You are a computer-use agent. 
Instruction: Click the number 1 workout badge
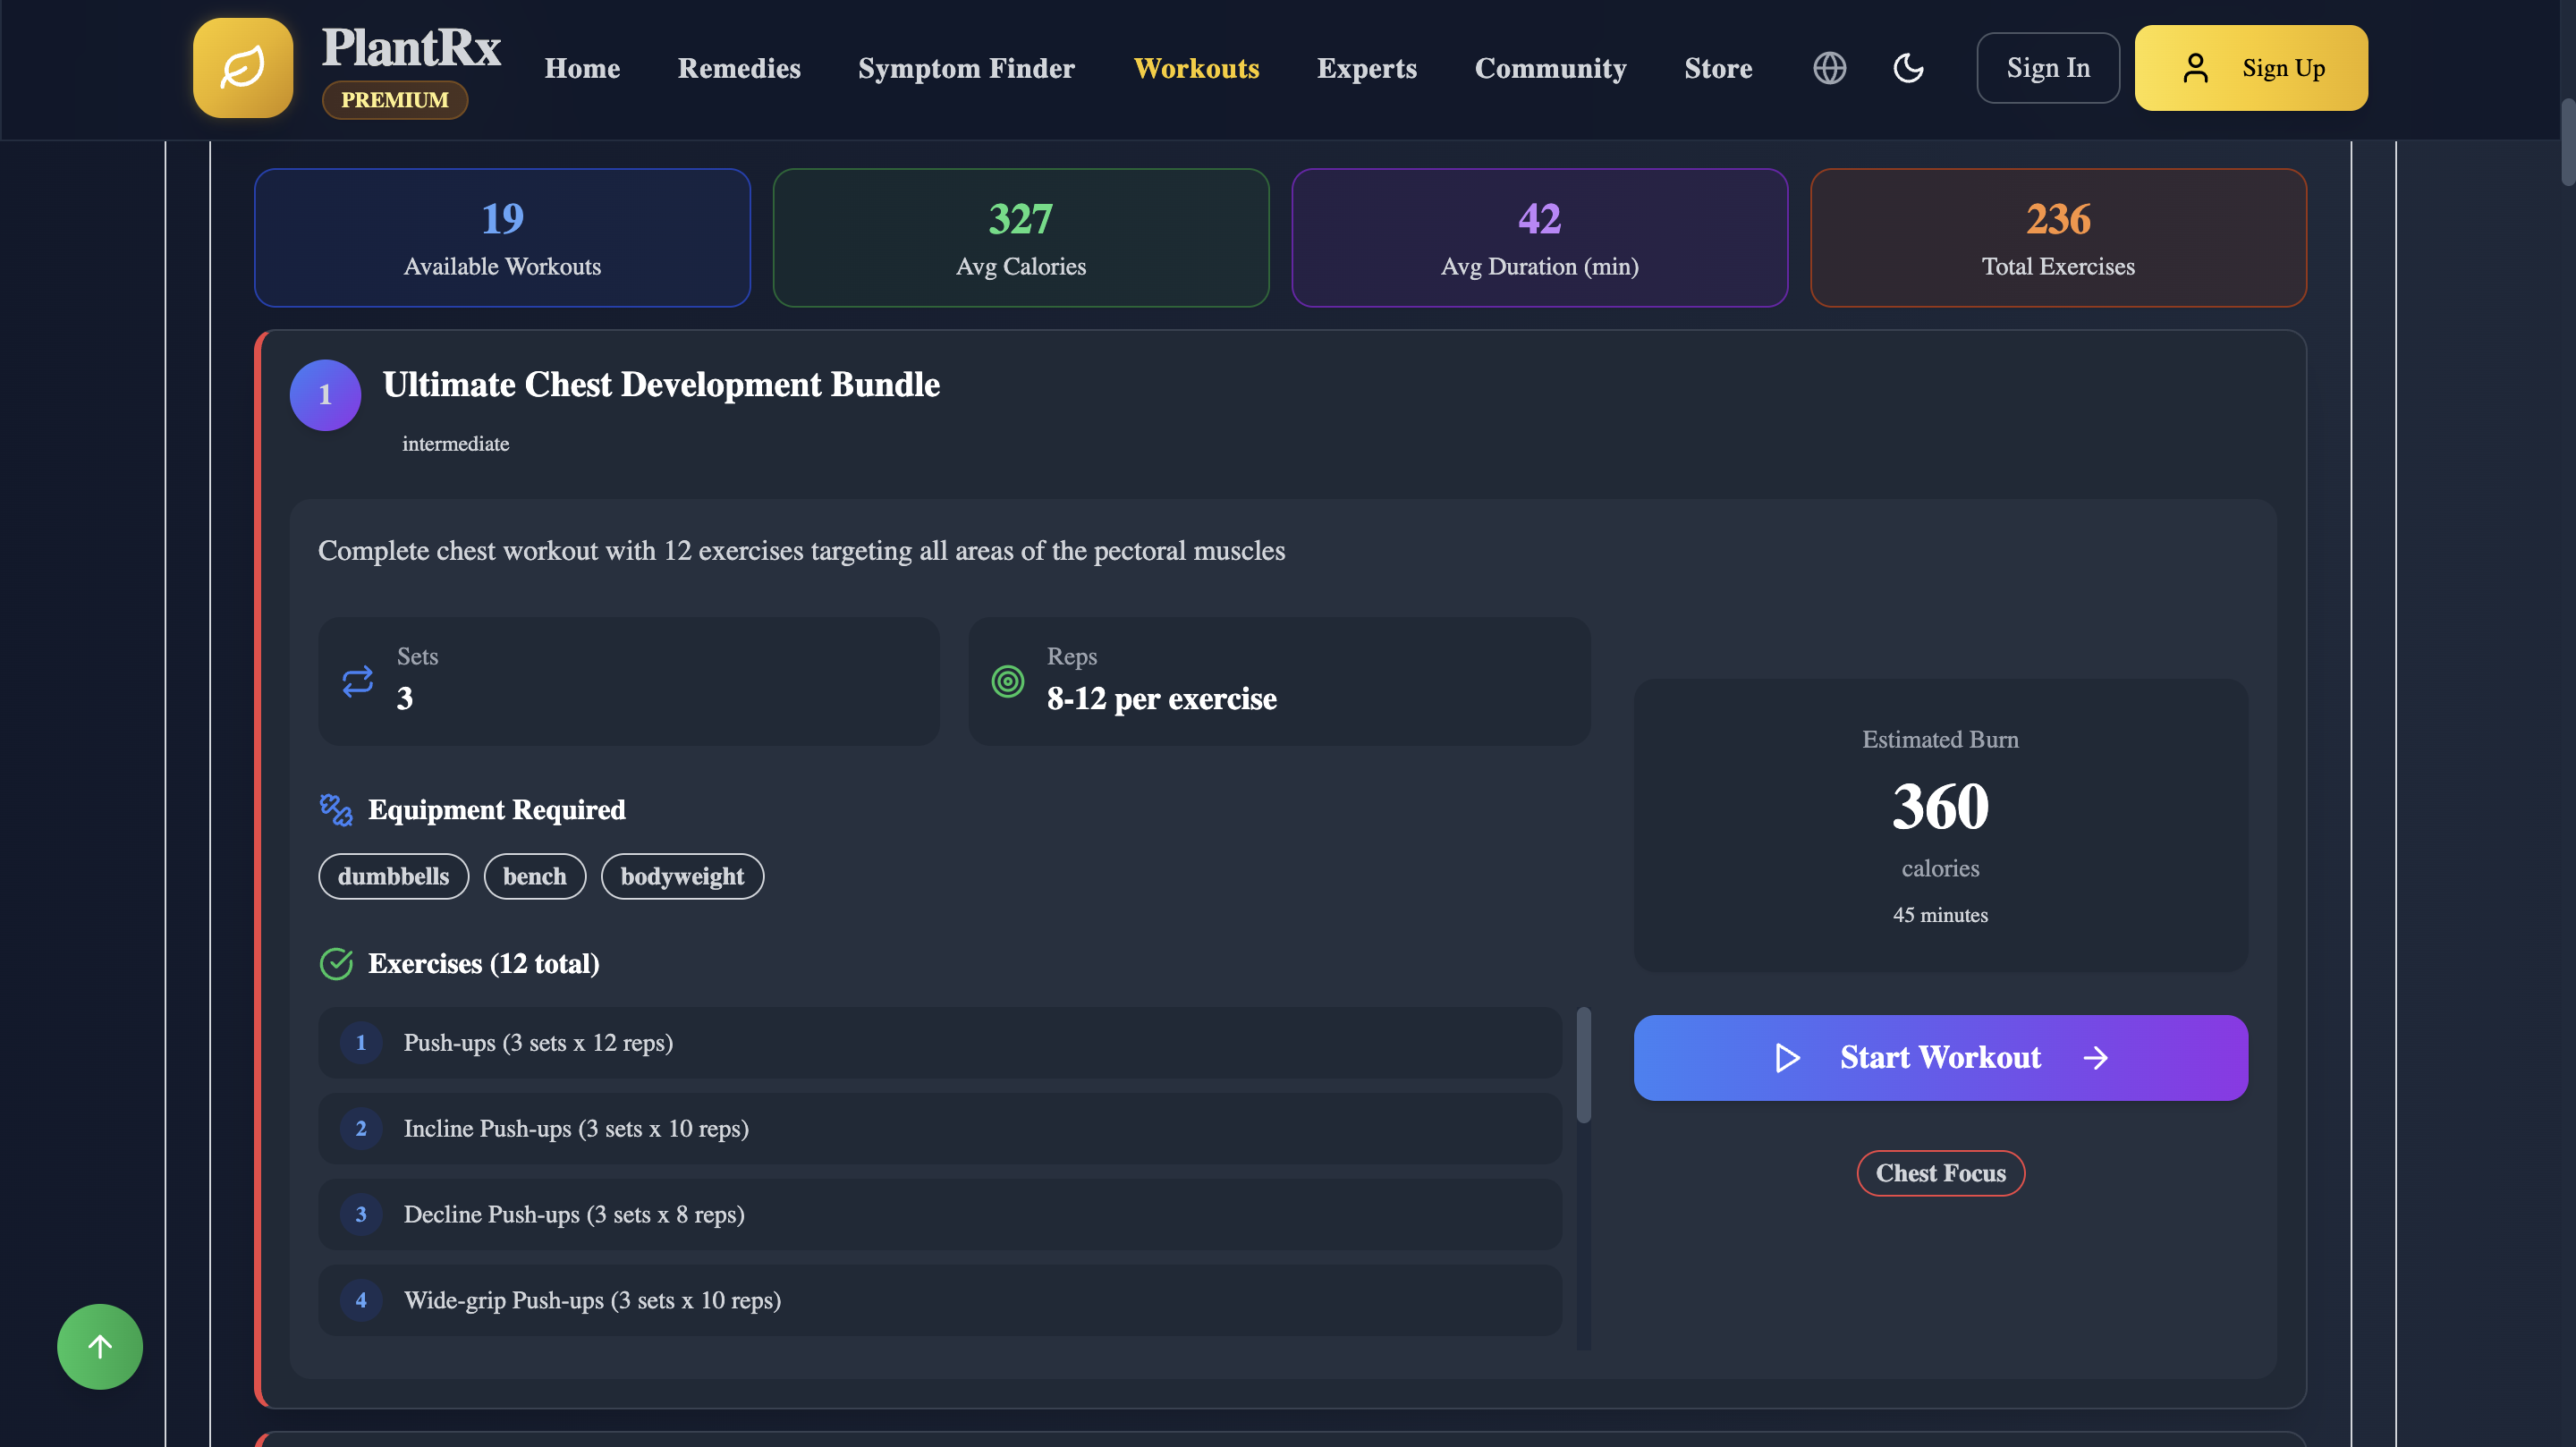[x=325, y=395]
